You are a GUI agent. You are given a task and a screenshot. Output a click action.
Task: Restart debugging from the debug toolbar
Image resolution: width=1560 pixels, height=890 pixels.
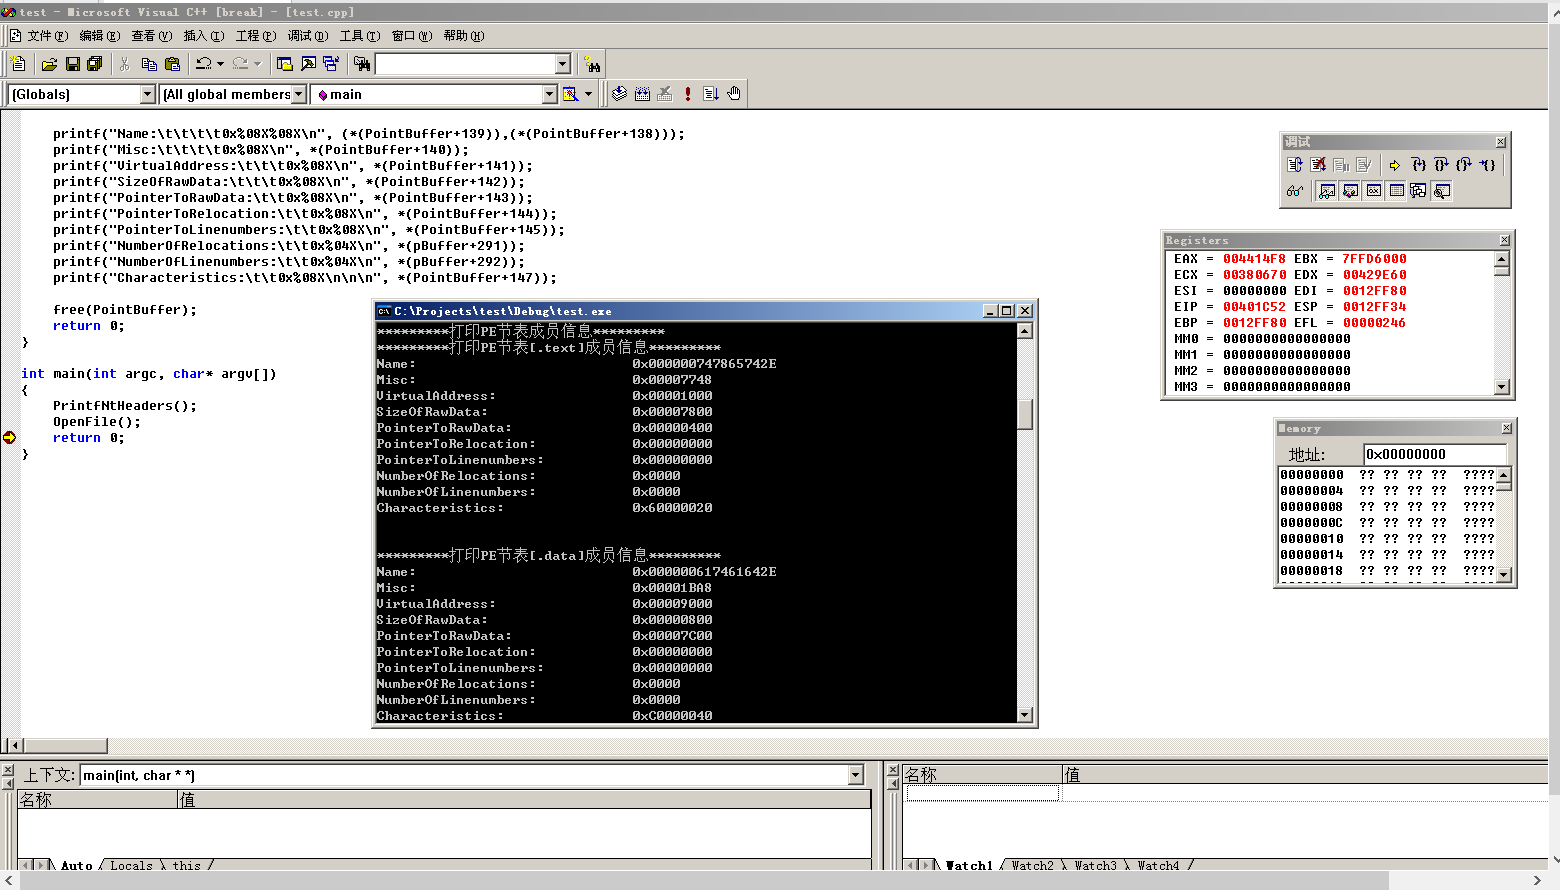coord(1295,165)
